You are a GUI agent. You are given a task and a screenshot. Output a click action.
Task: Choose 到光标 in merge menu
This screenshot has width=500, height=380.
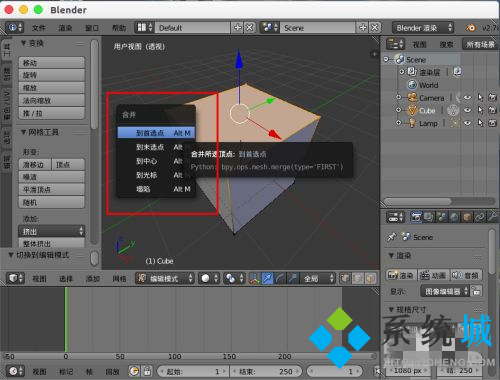[x=156, y=175]
